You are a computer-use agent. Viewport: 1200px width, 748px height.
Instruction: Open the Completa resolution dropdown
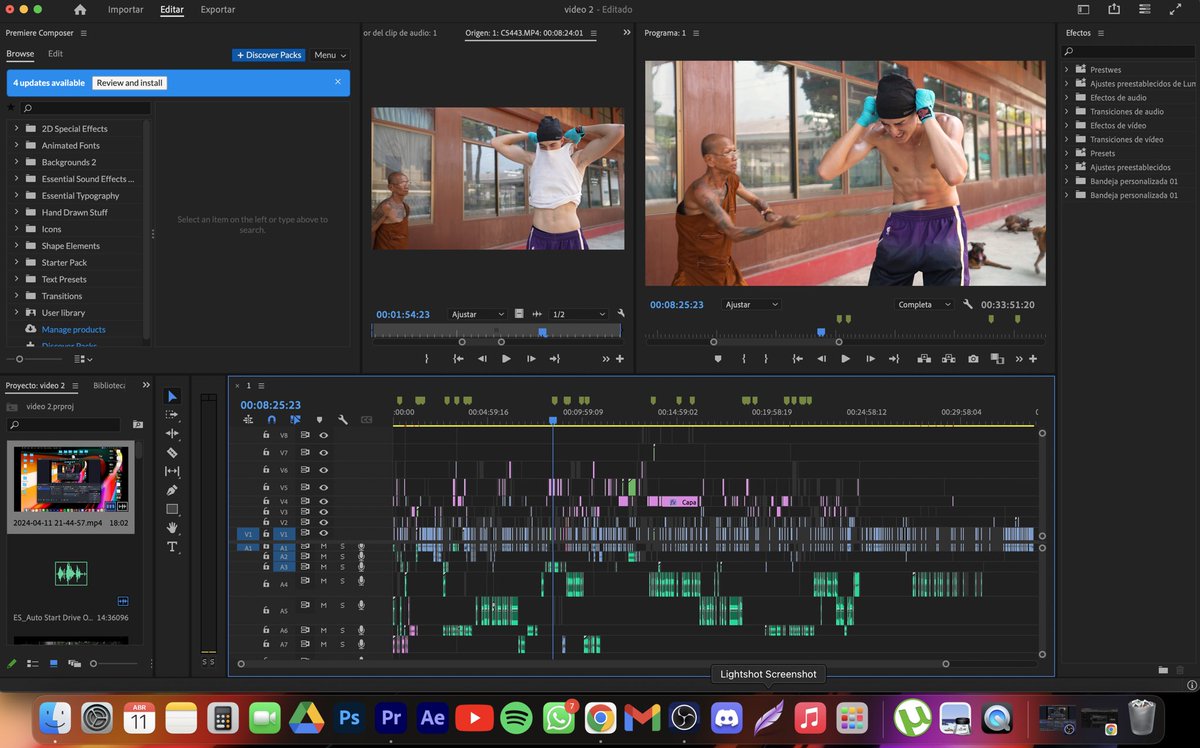coord(924,304)
